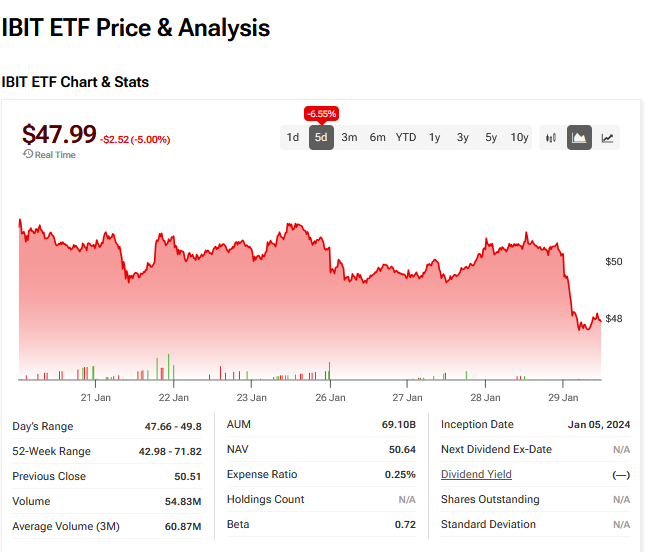Switch chart to 3m range
655x552 pixels.
(x=349, y=138)
